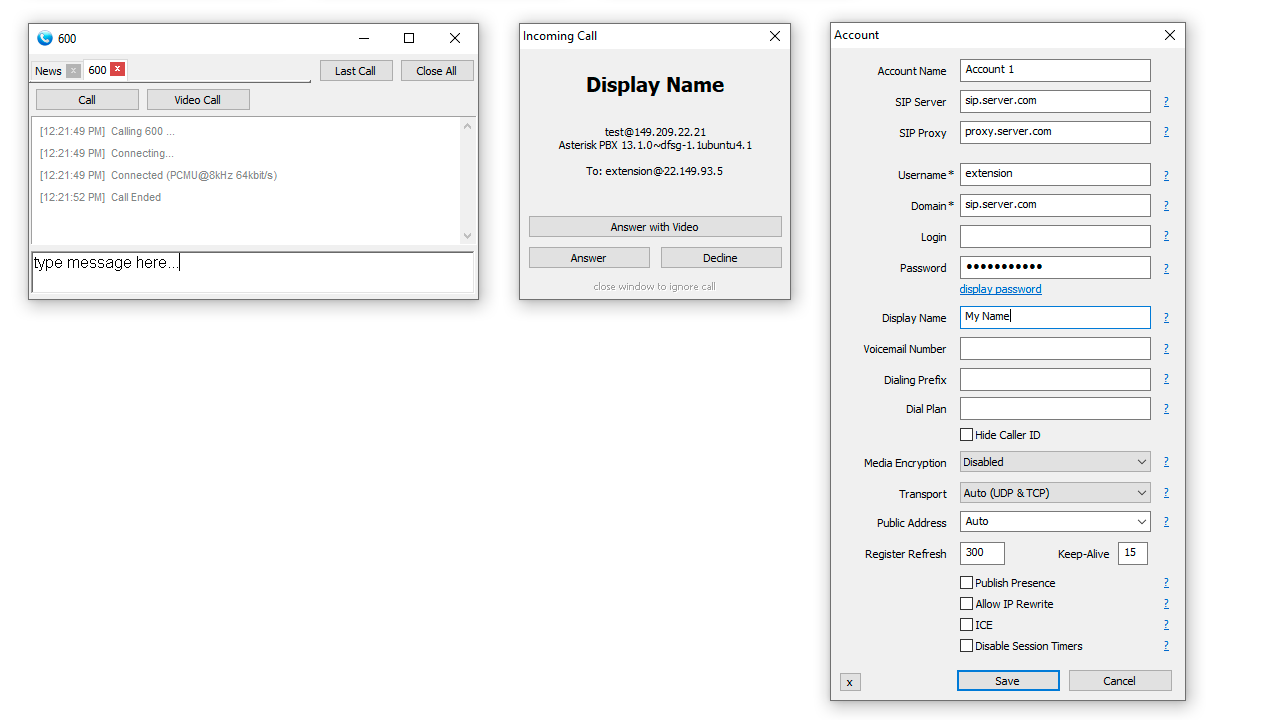Click help icon next to Media Encryption

[x=1166, y=462]
